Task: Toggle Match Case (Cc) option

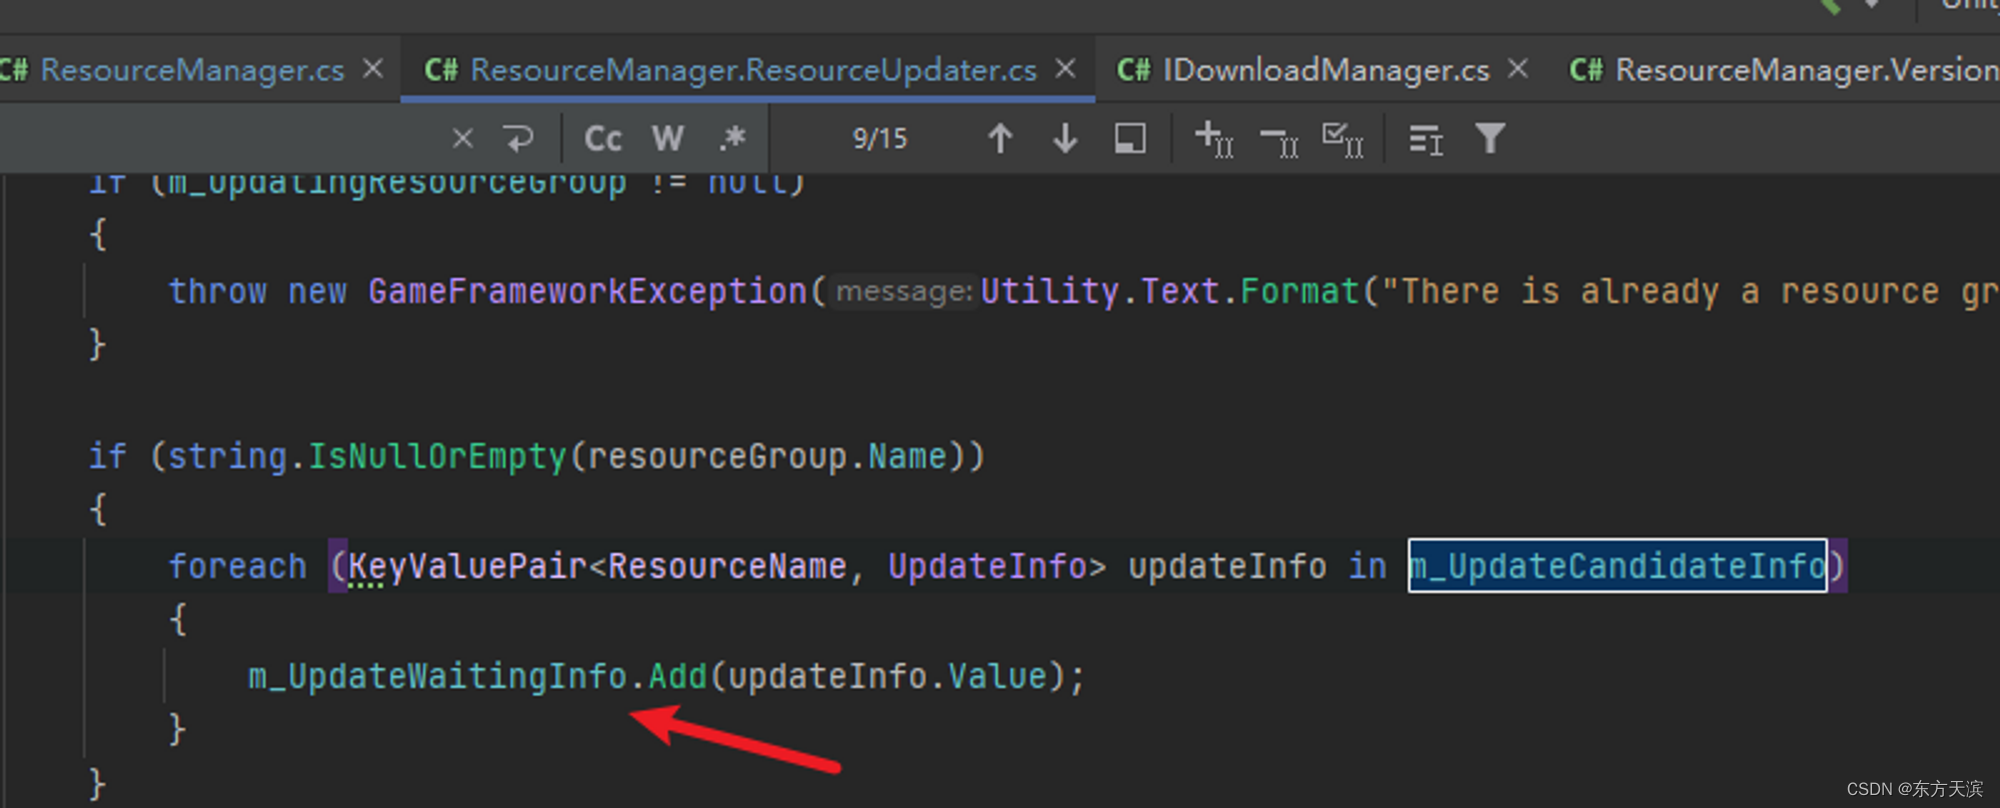Action: coord(603,138)
